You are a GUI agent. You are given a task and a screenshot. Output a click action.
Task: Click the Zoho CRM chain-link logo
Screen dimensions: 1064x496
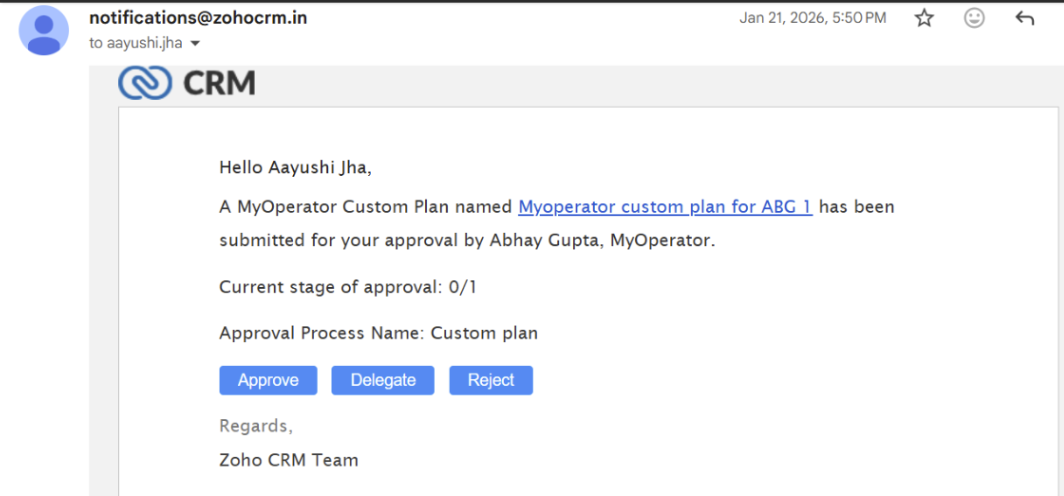click(145, 83)
